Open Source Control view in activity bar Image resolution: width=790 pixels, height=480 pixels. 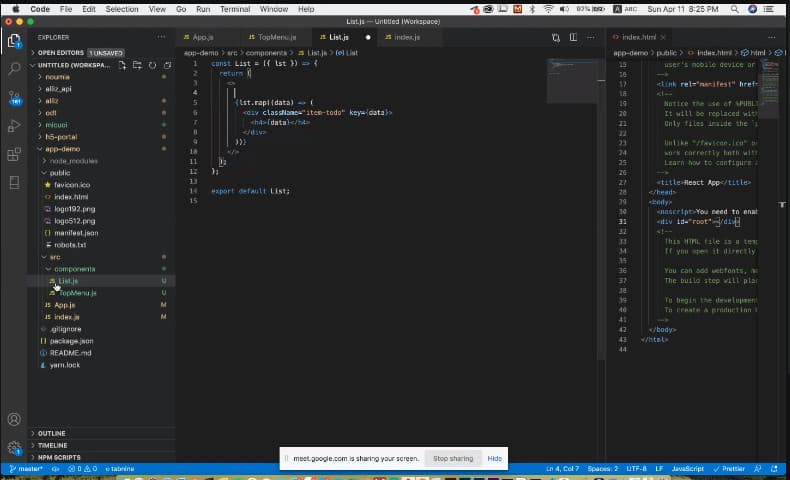(14, 98)
